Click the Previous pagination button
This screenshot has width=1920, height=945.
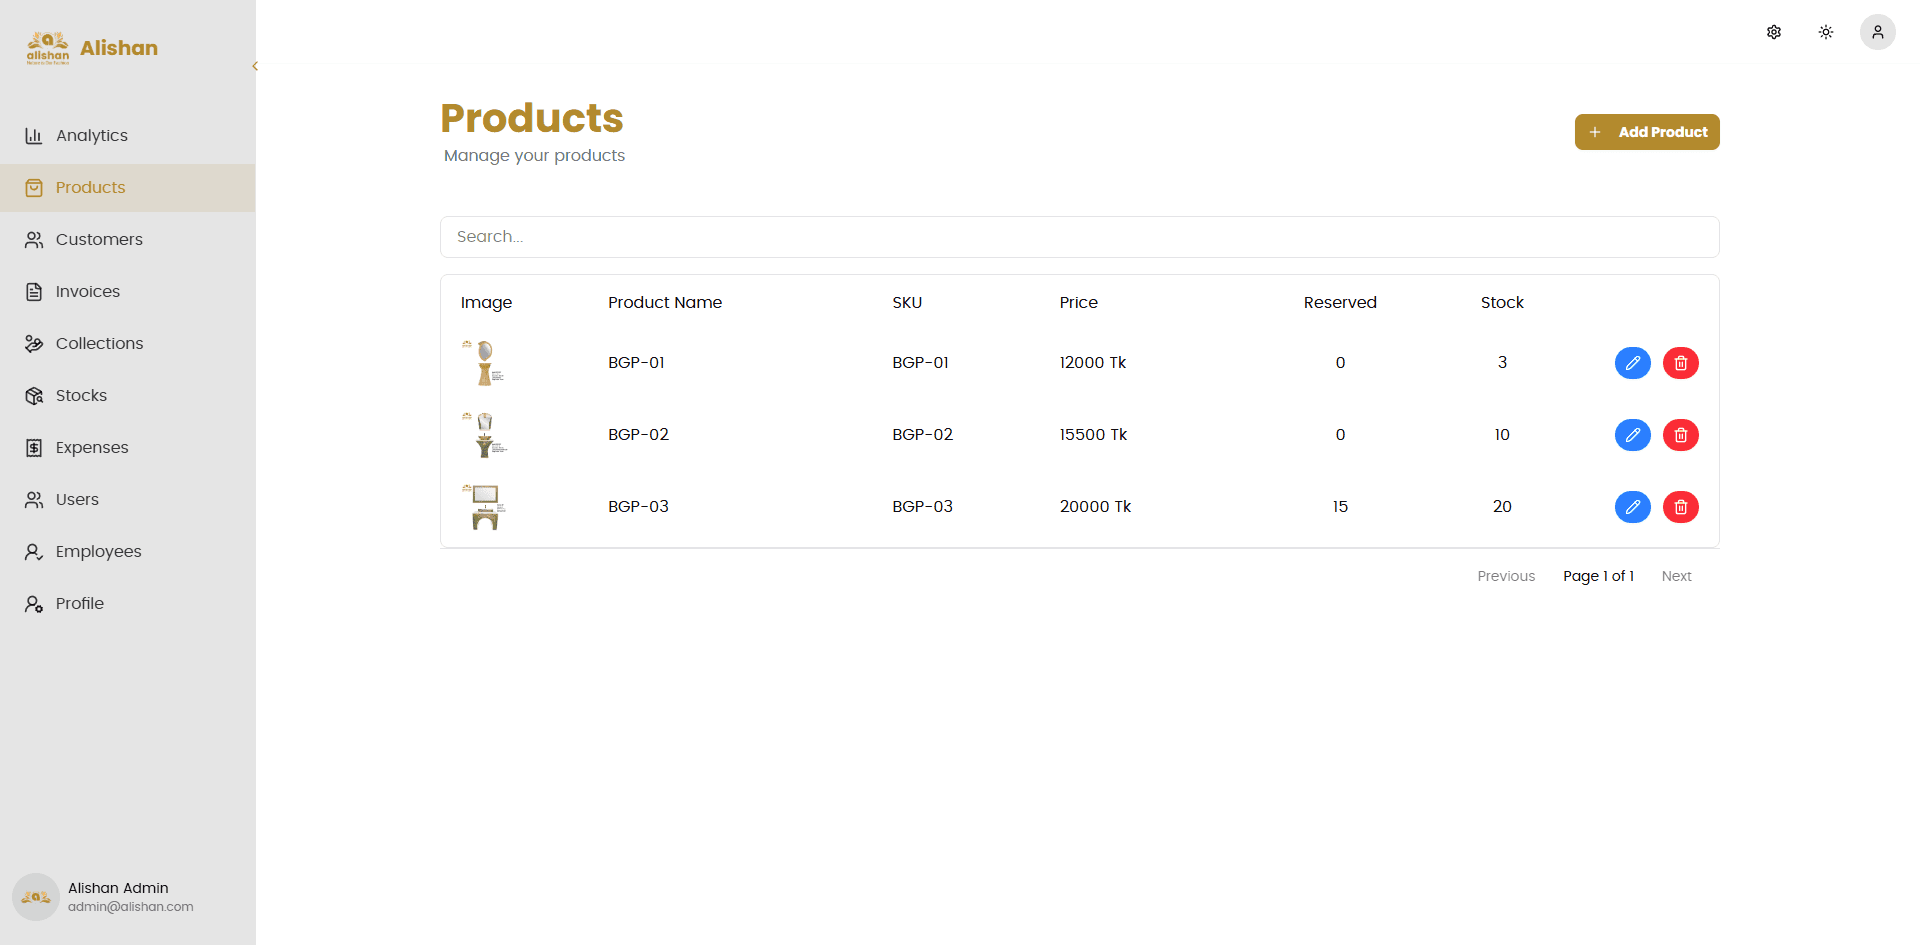pyautogui.click(x=1506, y=576)
